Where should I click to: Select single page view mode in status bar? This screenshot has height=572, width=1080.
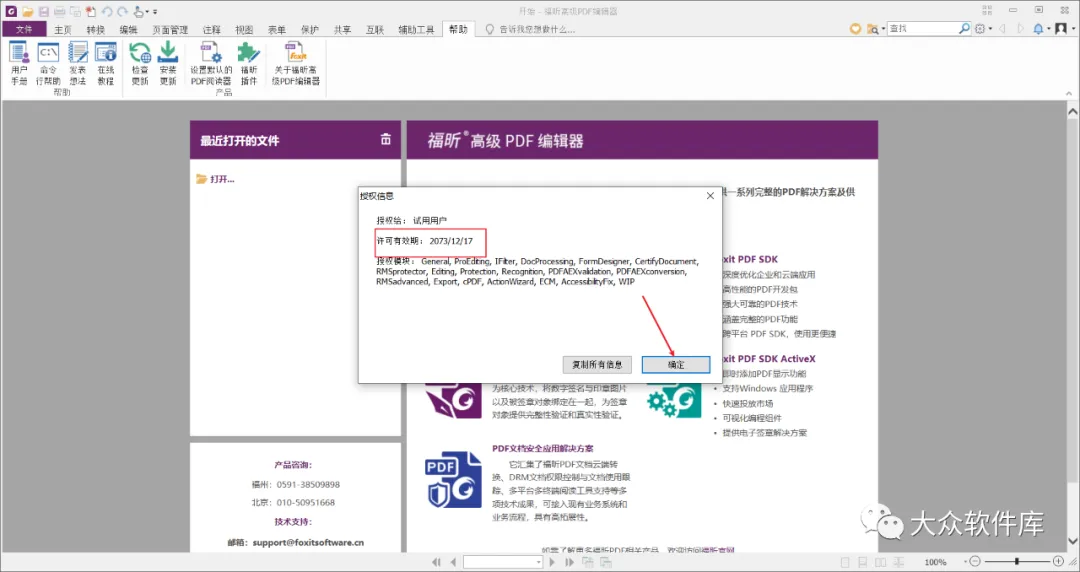tap(845, 562)
